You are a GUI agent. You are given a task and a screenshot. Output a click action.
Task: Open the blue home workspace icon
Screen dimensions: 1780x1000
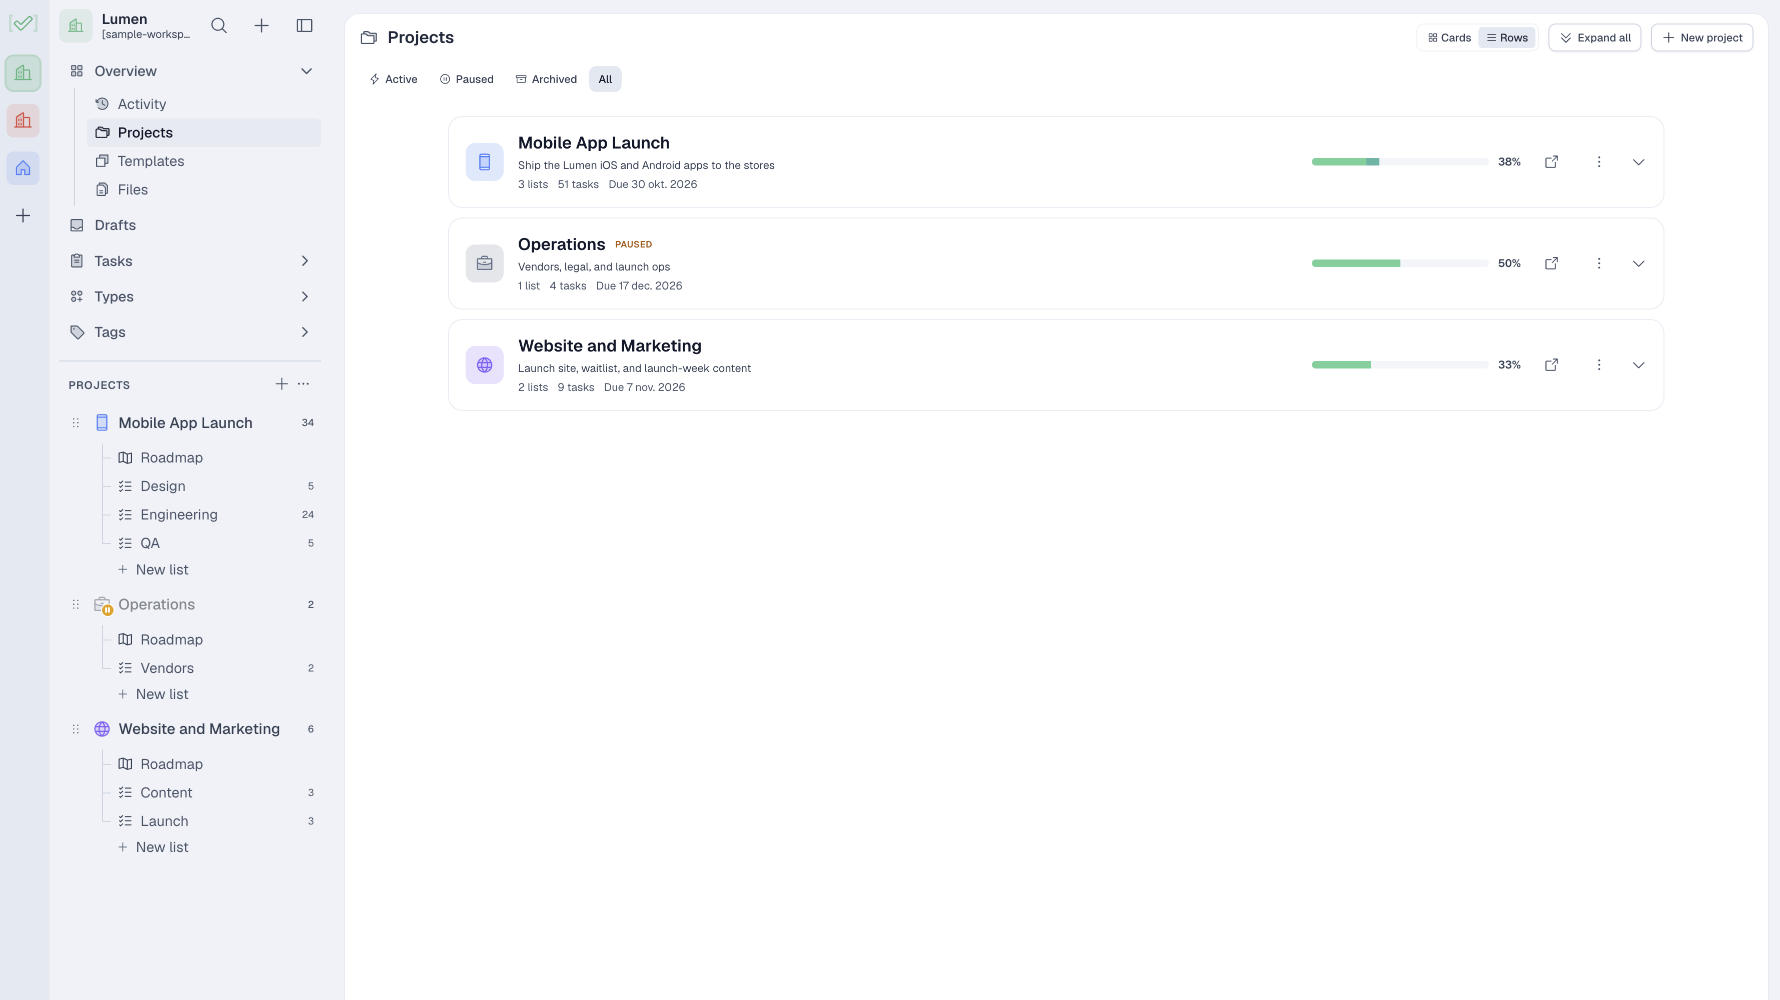coord(23,168)
